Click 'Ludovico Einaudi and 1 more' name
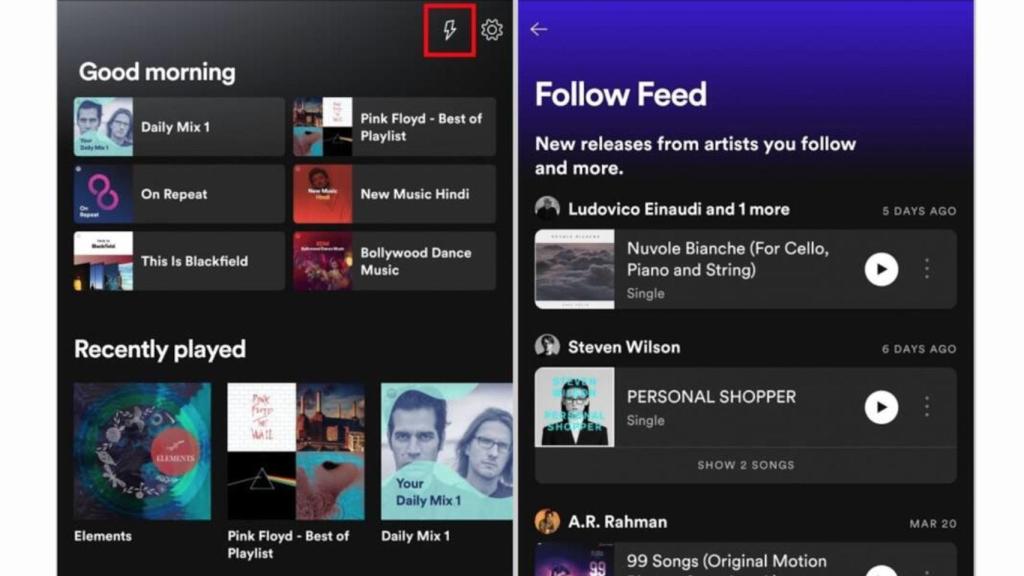This screenshot has height=576, width=1024. 679,209
